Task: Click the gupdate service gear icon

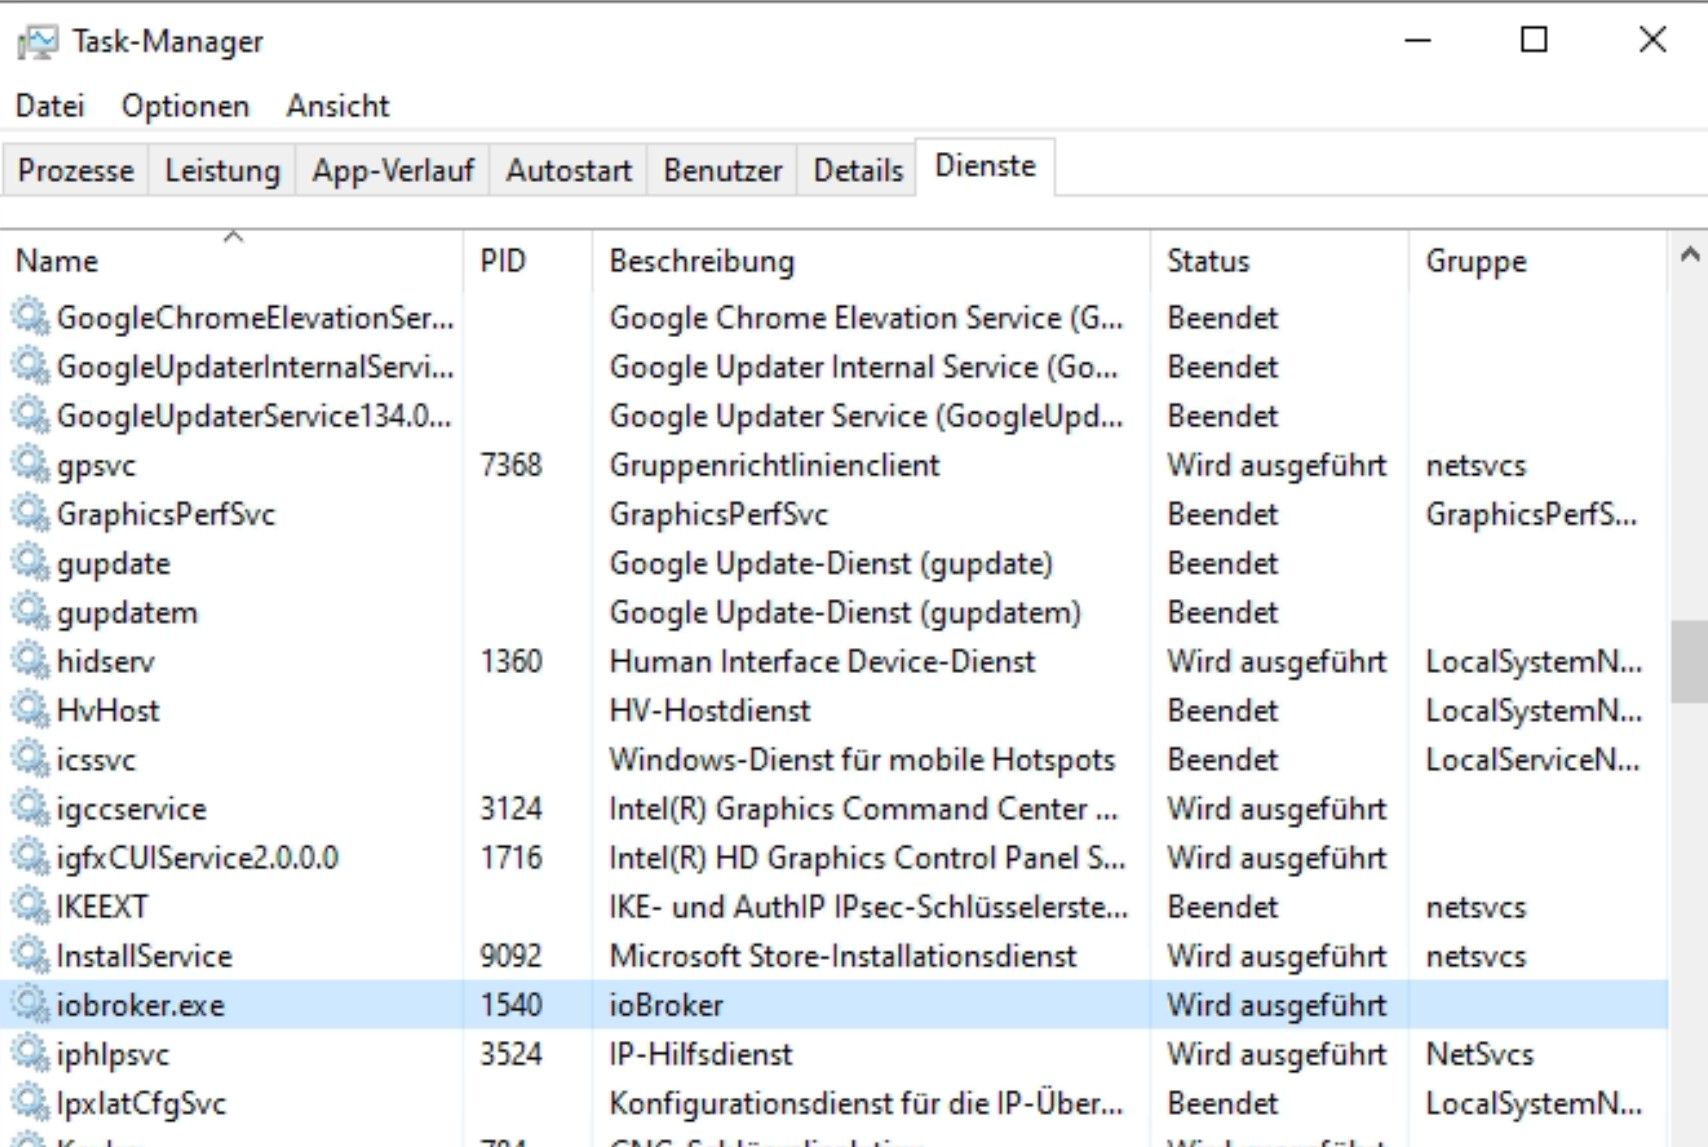Action: coord(30,562)
